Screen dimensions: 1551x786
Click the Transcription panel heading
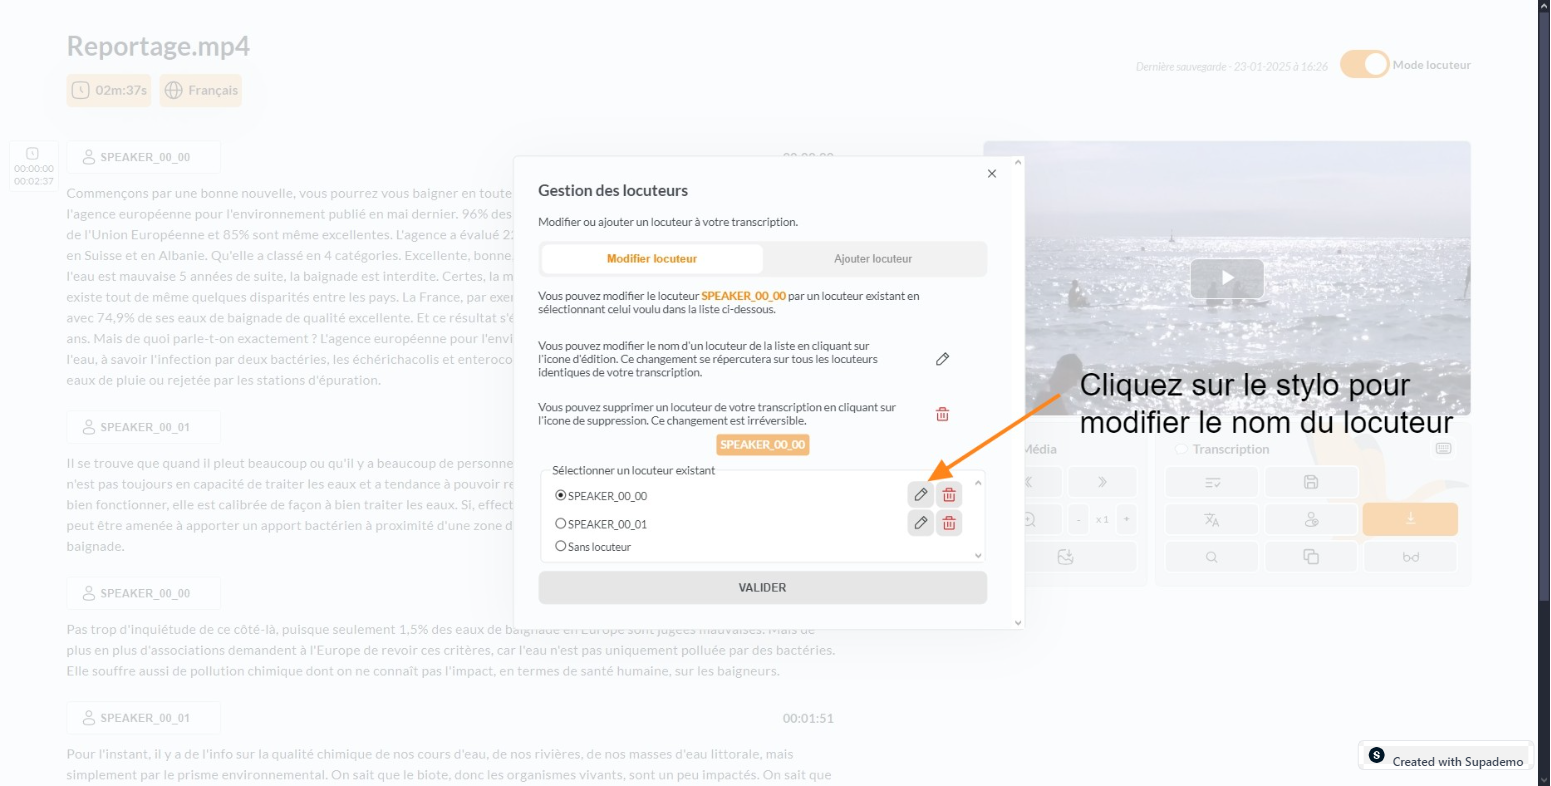coord(1231,449)
